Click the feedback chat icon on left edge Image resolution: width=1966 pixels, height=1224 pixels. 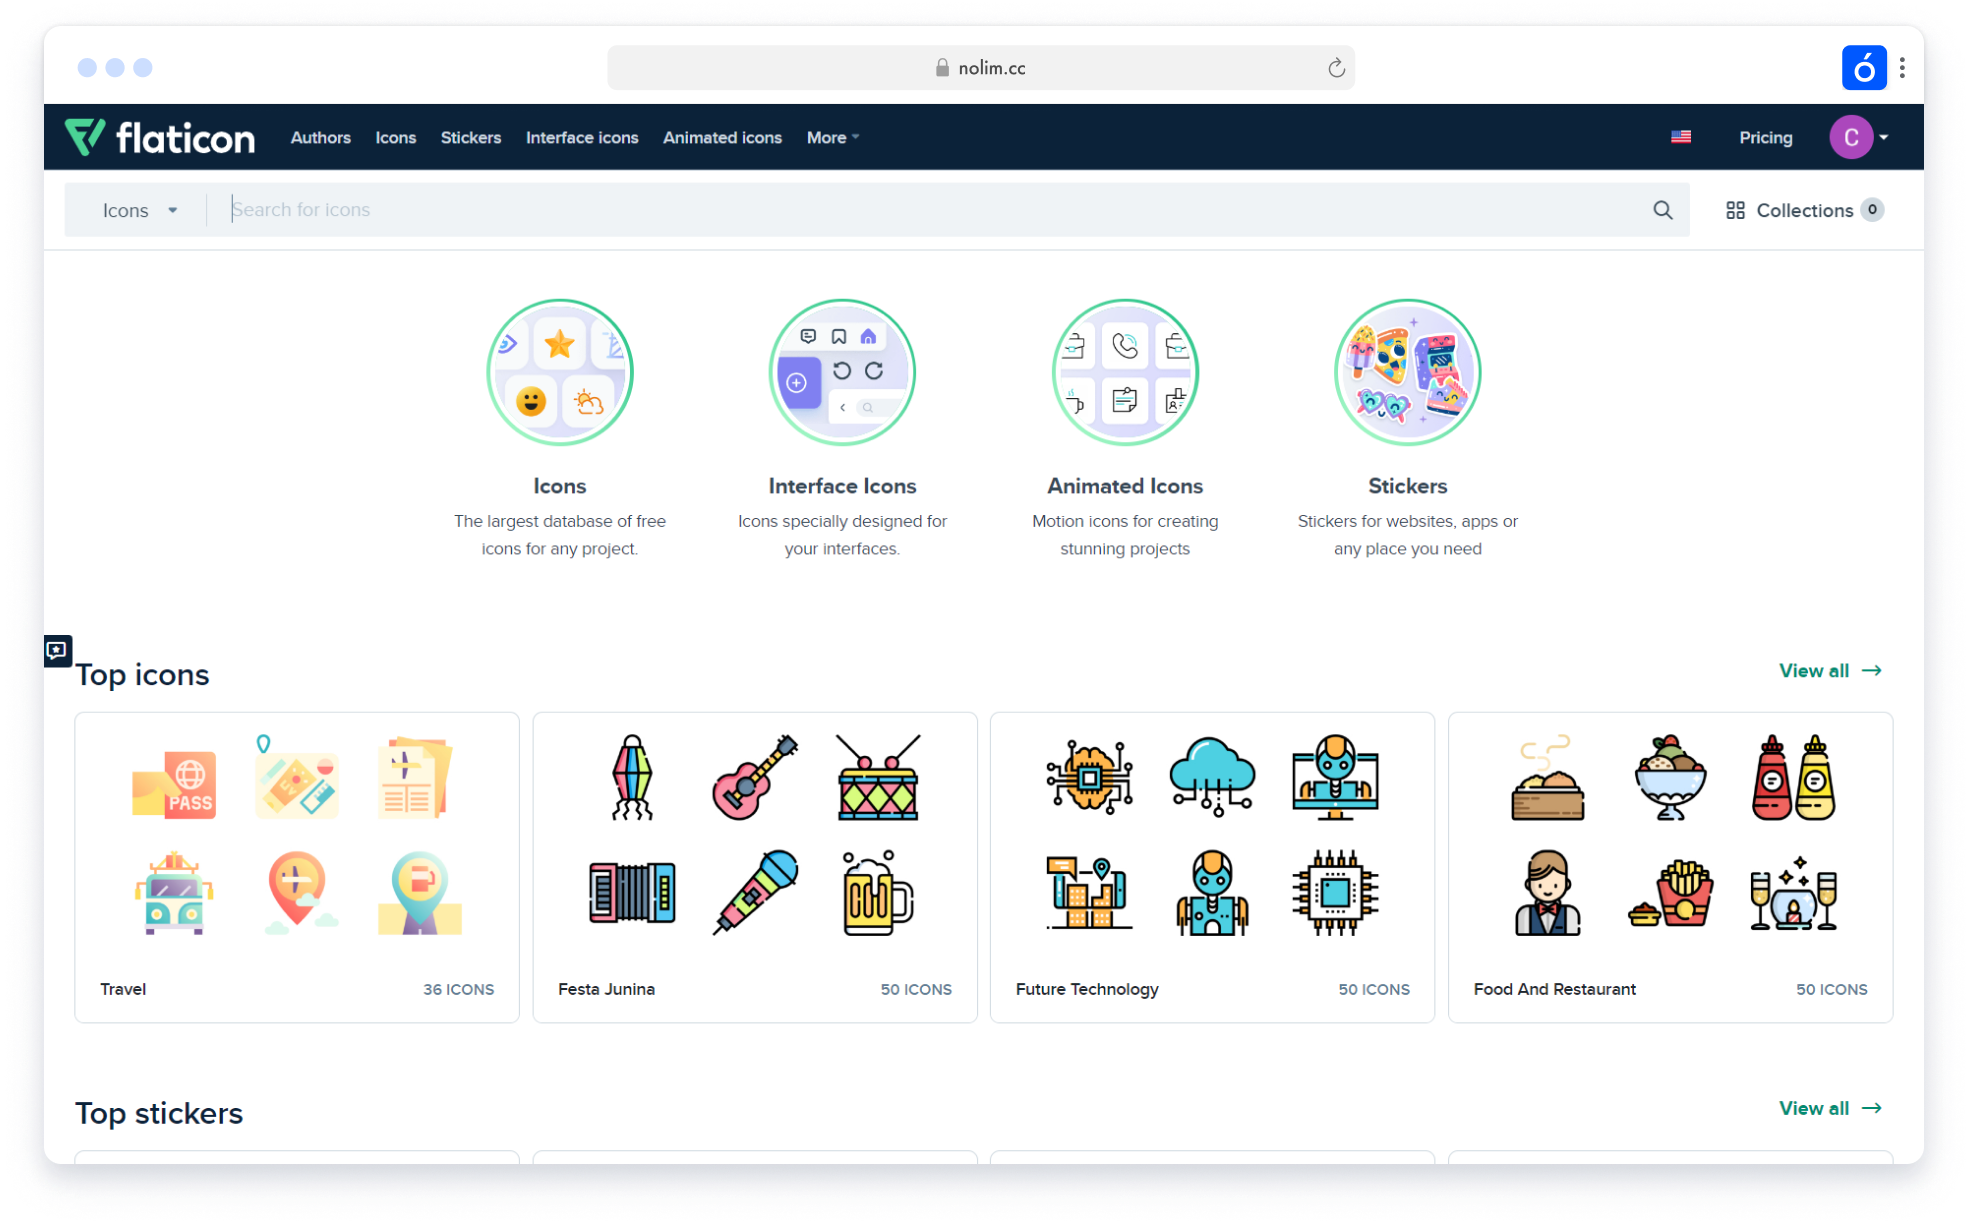[57, 650]
